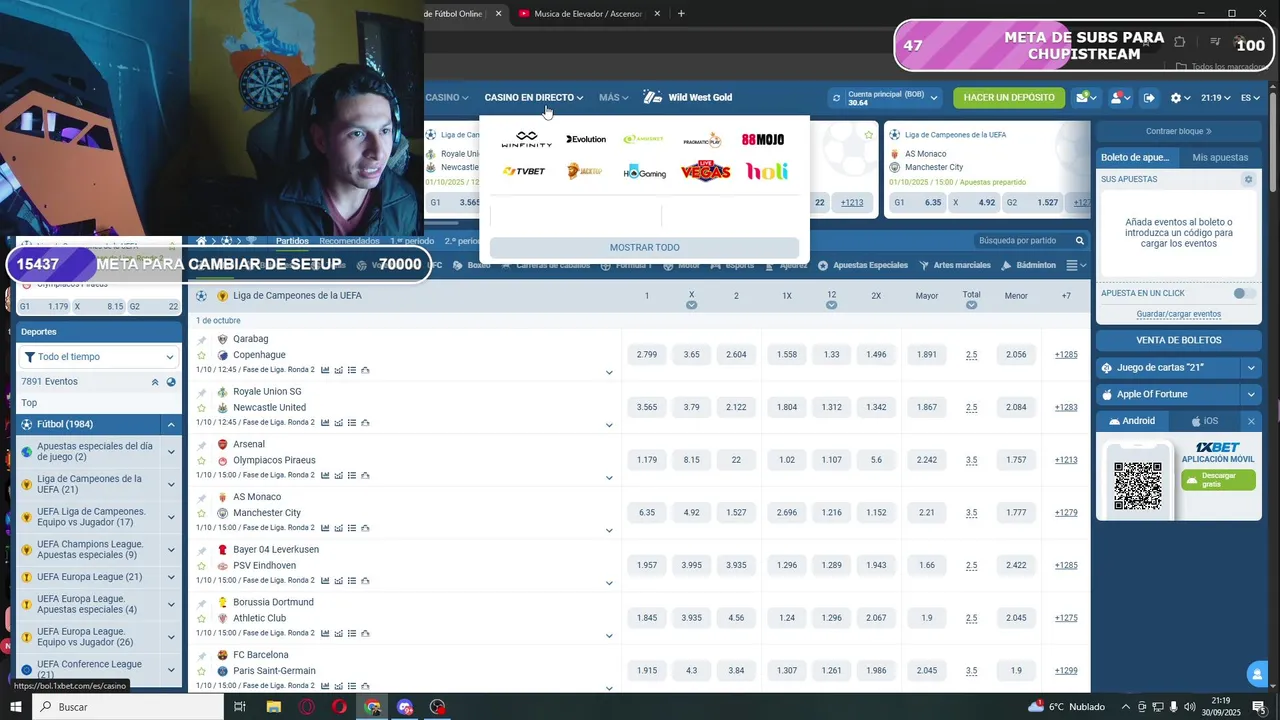Click the Windows Buscar search box
The width and height of the screenshot is (1280, 720).
pyautogui.click(x=128, y=707)
